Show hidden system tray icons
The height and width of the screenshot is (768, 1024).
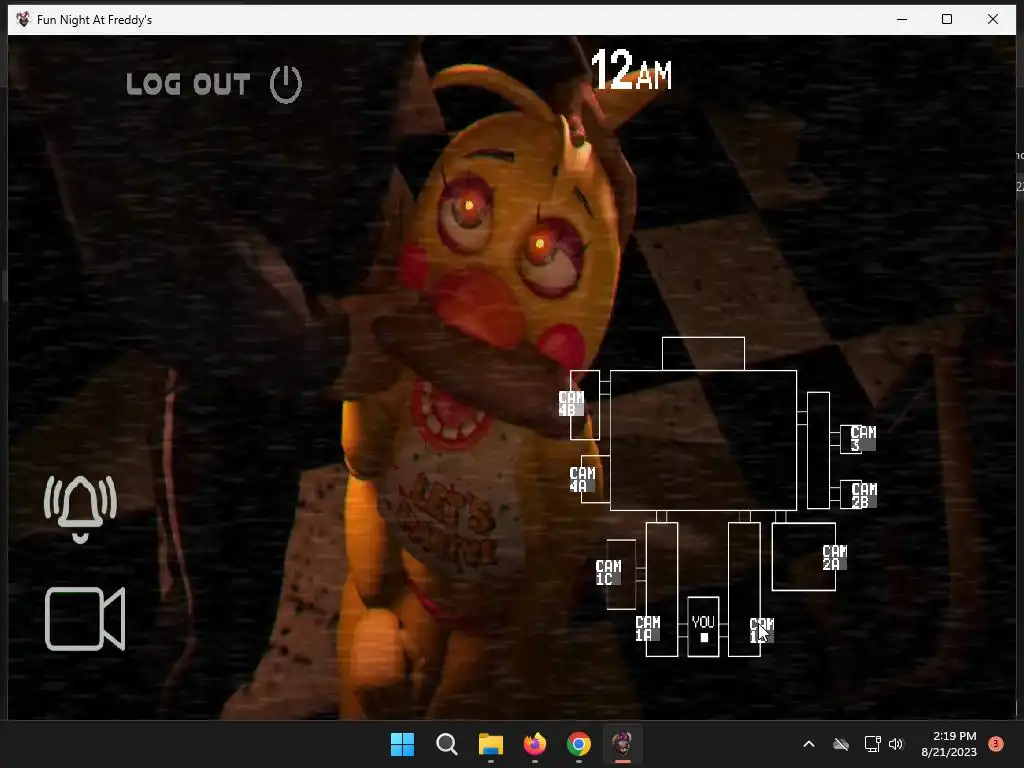(x=808, y=744)
